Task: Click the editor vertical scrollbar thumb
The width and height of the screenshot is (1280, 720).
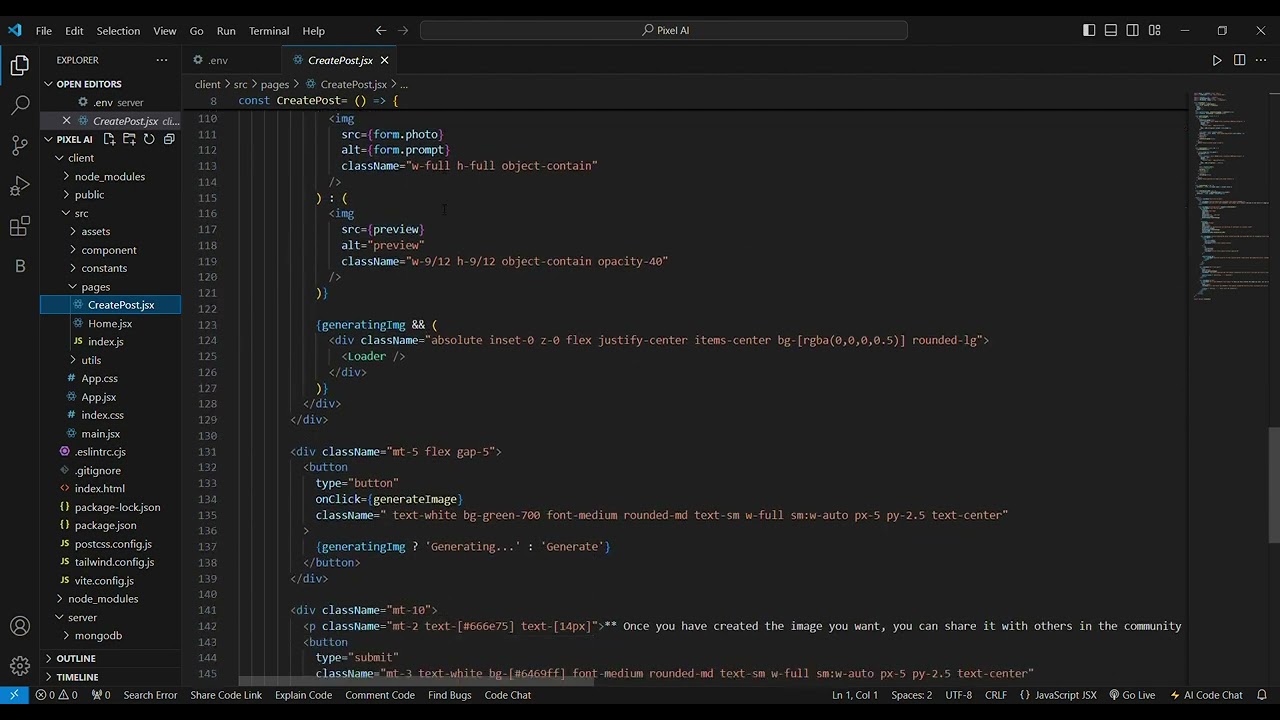Action: [x=1274, y=485]
